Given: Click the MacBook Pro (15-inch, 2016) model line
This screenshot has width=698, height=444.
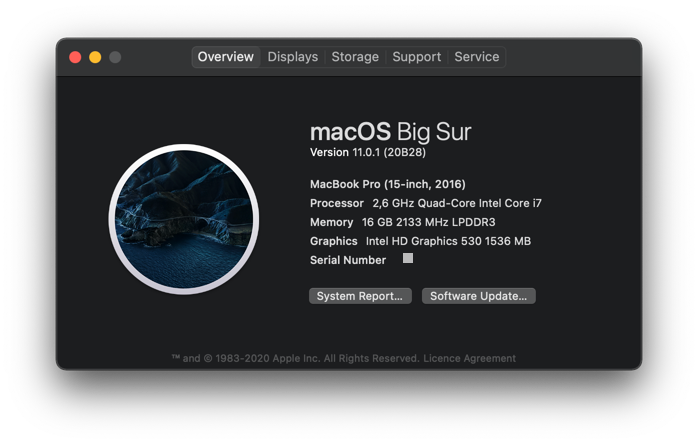Looking at the screenshot, I should [387, 184].
